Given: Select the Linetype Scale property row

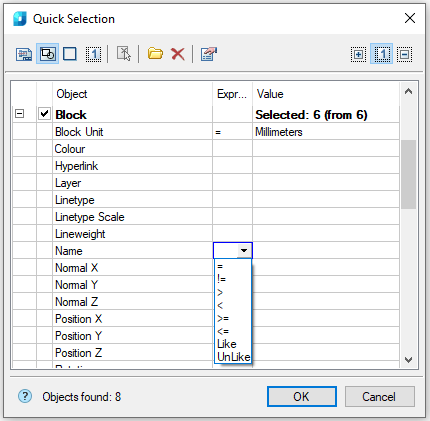Looking at the screenshot, I should [206, 217].
